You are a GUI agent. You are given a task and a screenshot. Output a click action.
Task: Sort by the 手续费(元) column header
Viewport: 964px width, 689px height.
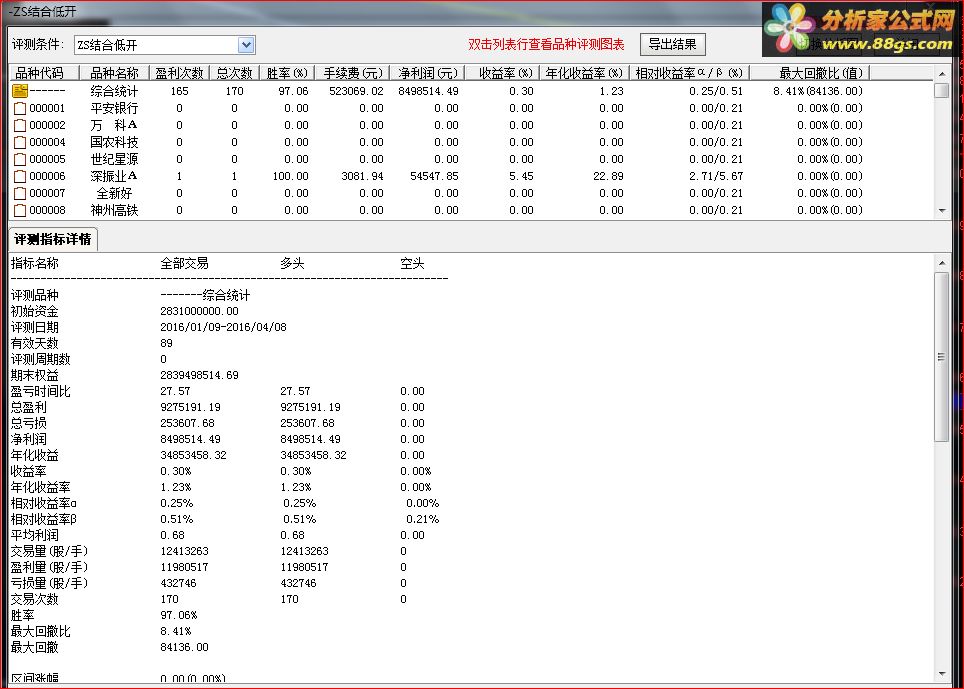(353, 73)
